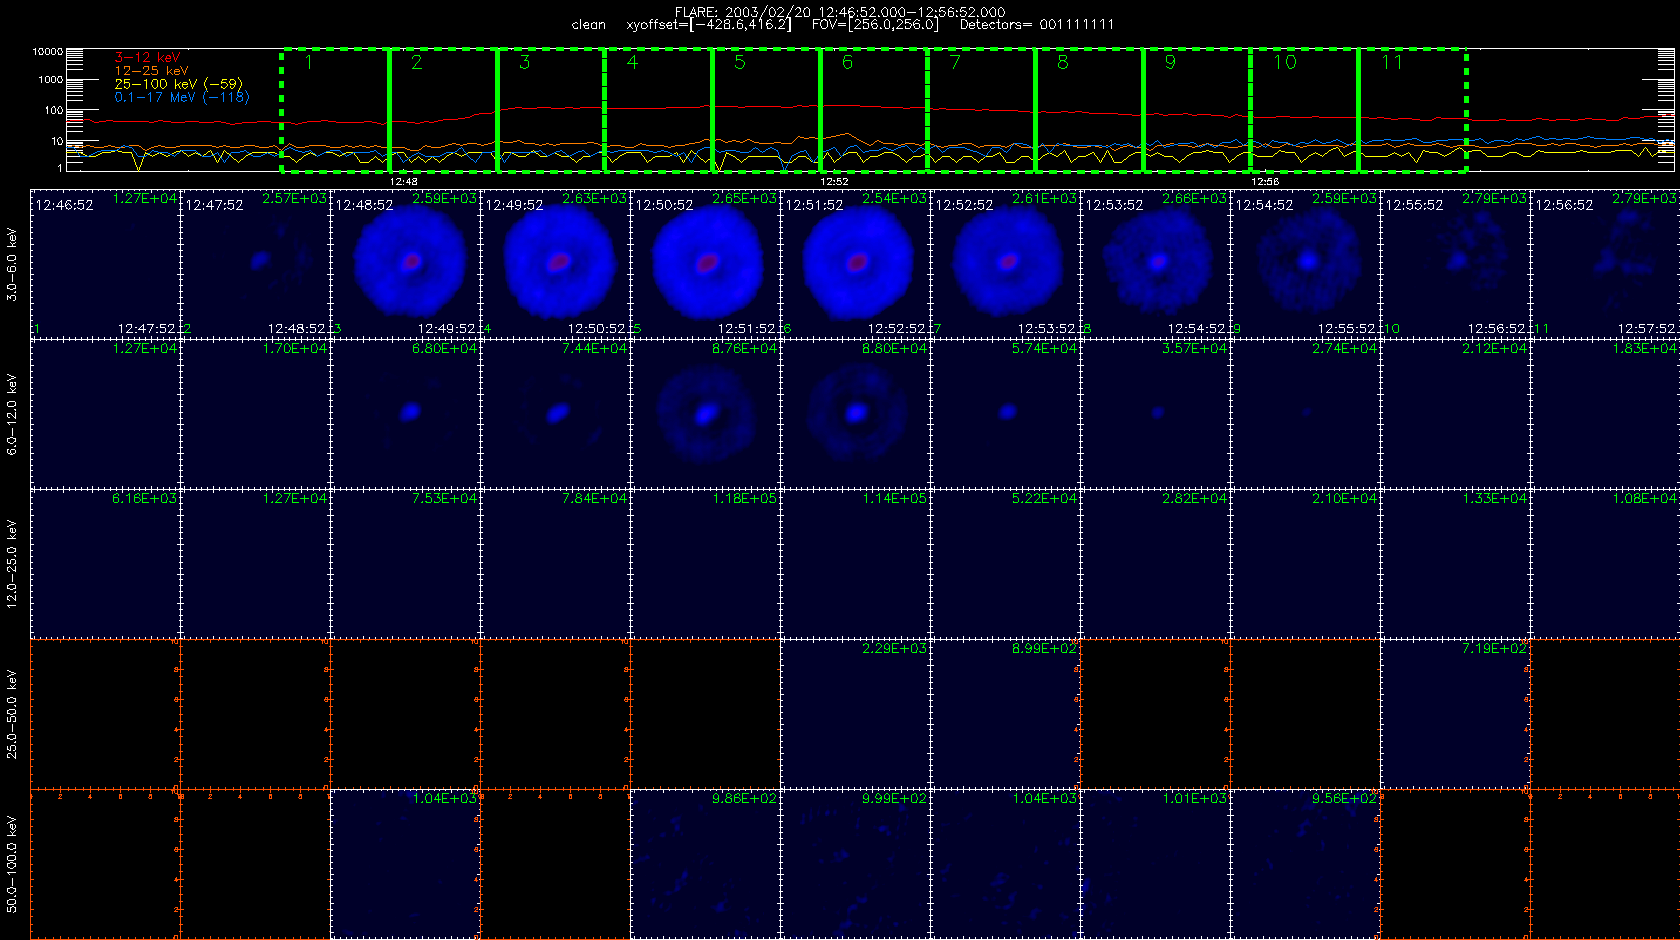Click the 25.0-50.0 keV row label

point(12,714)
